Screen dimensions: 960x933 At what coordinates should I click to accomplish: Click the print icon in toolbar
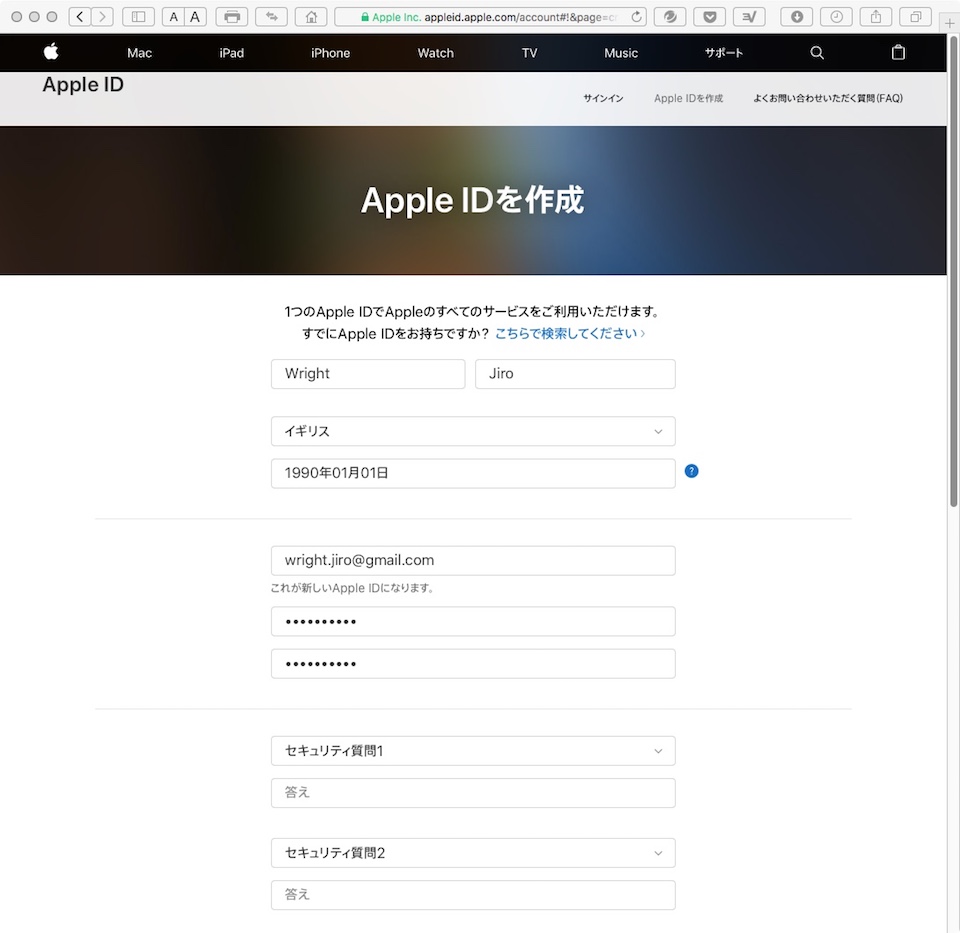click(x=232, y=17)
